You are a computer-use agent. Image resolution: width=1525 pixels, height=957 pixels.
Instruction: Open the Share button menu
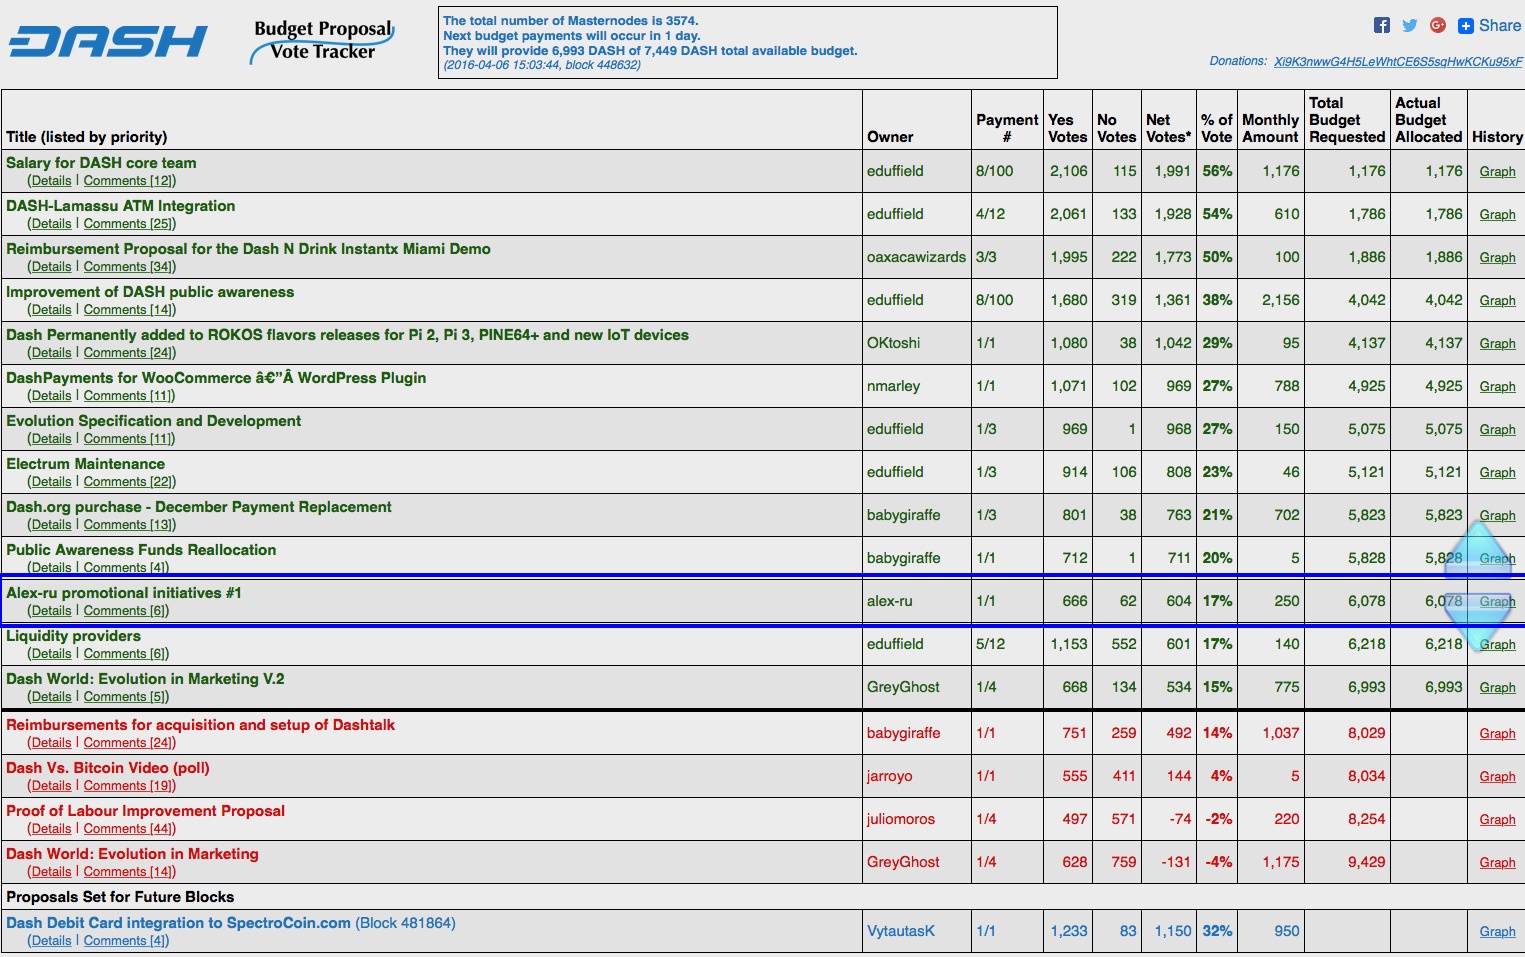coord(1490,26)
